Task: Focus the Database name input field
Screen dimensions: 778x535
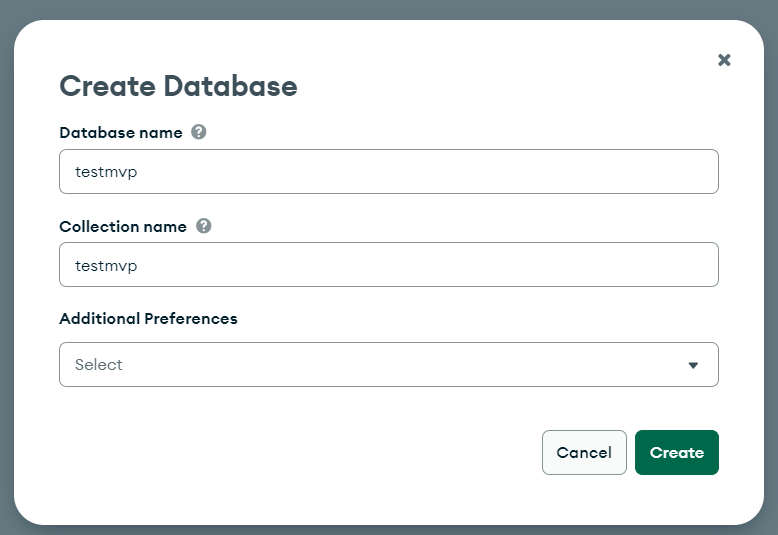Action: click(388, 171)
